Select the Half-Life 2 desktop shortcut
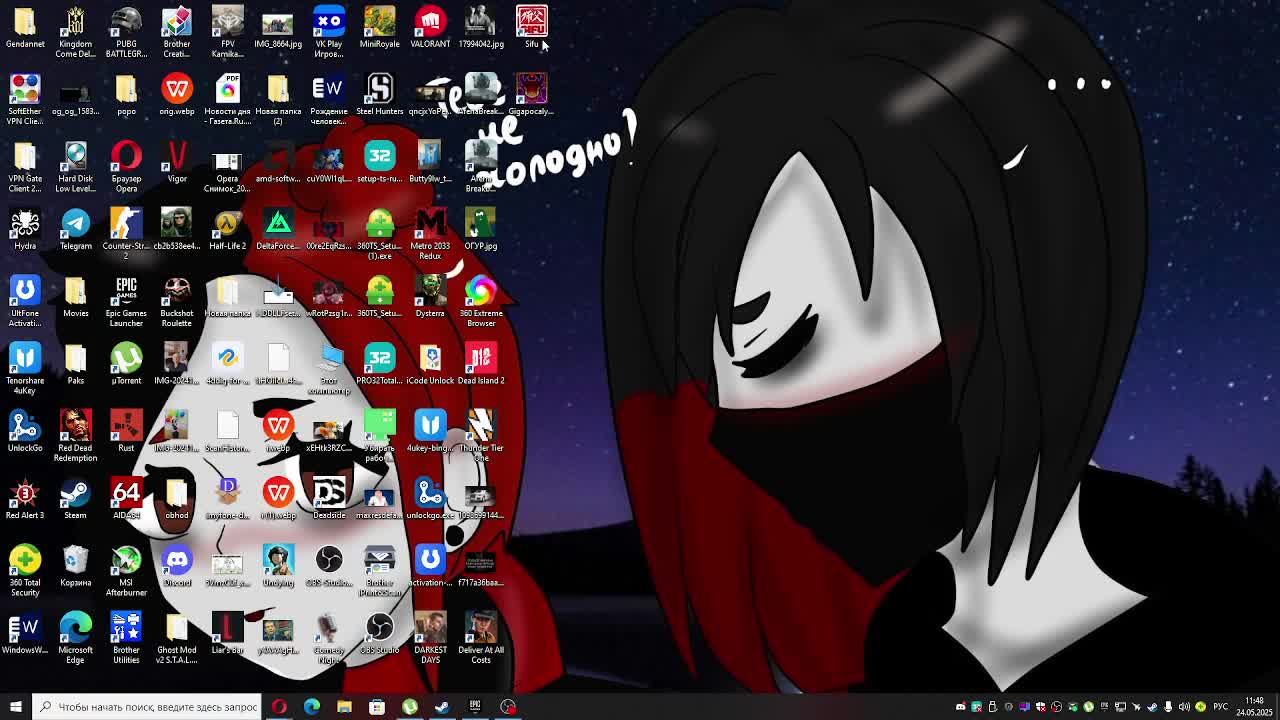Screen dimensions: 1280x720 click(227, 230)
